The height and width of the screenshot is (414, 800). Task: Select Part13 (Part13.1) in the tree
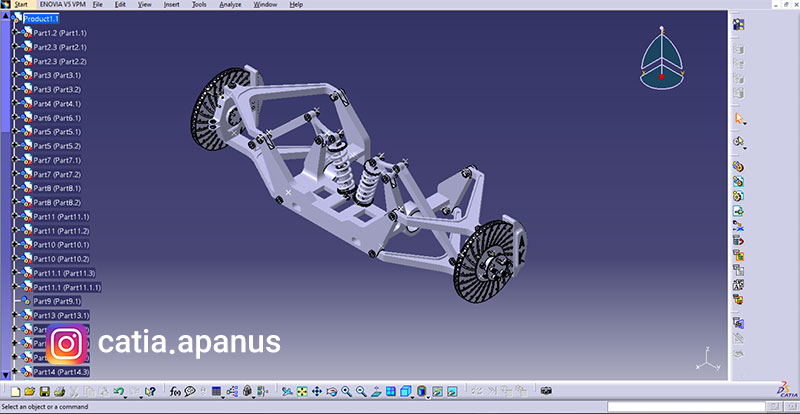click(61, 315)
